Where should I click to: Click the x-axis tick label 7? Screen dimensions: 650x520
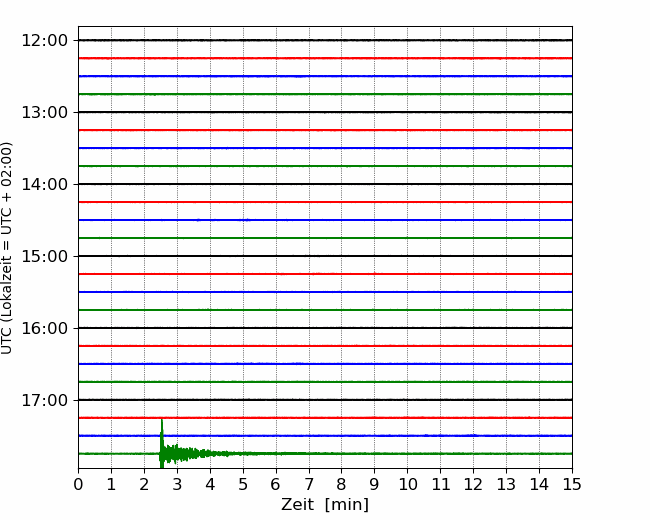click(309, 484)
